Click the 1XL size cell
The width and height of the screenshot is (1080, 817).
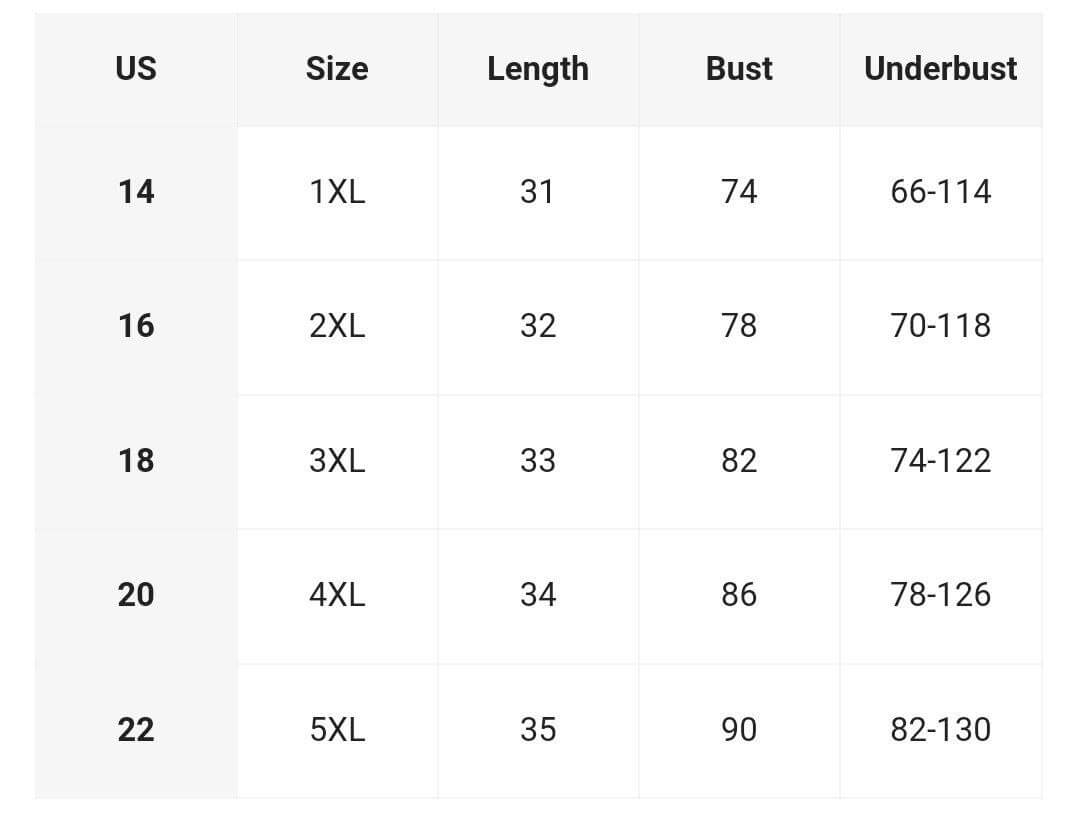tap(337, 191)
